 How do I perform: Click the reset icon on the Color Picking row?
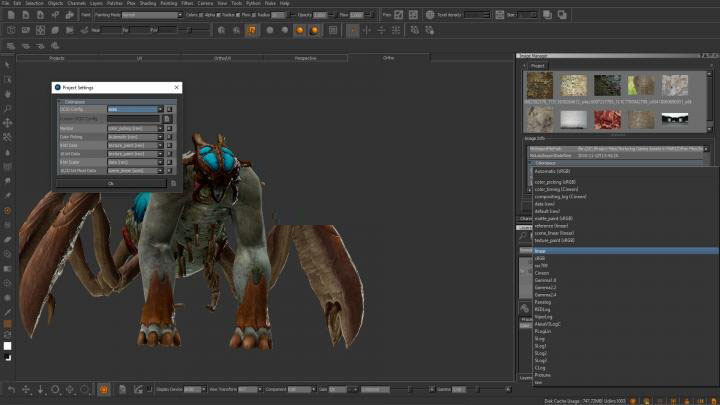click(169, 137)
